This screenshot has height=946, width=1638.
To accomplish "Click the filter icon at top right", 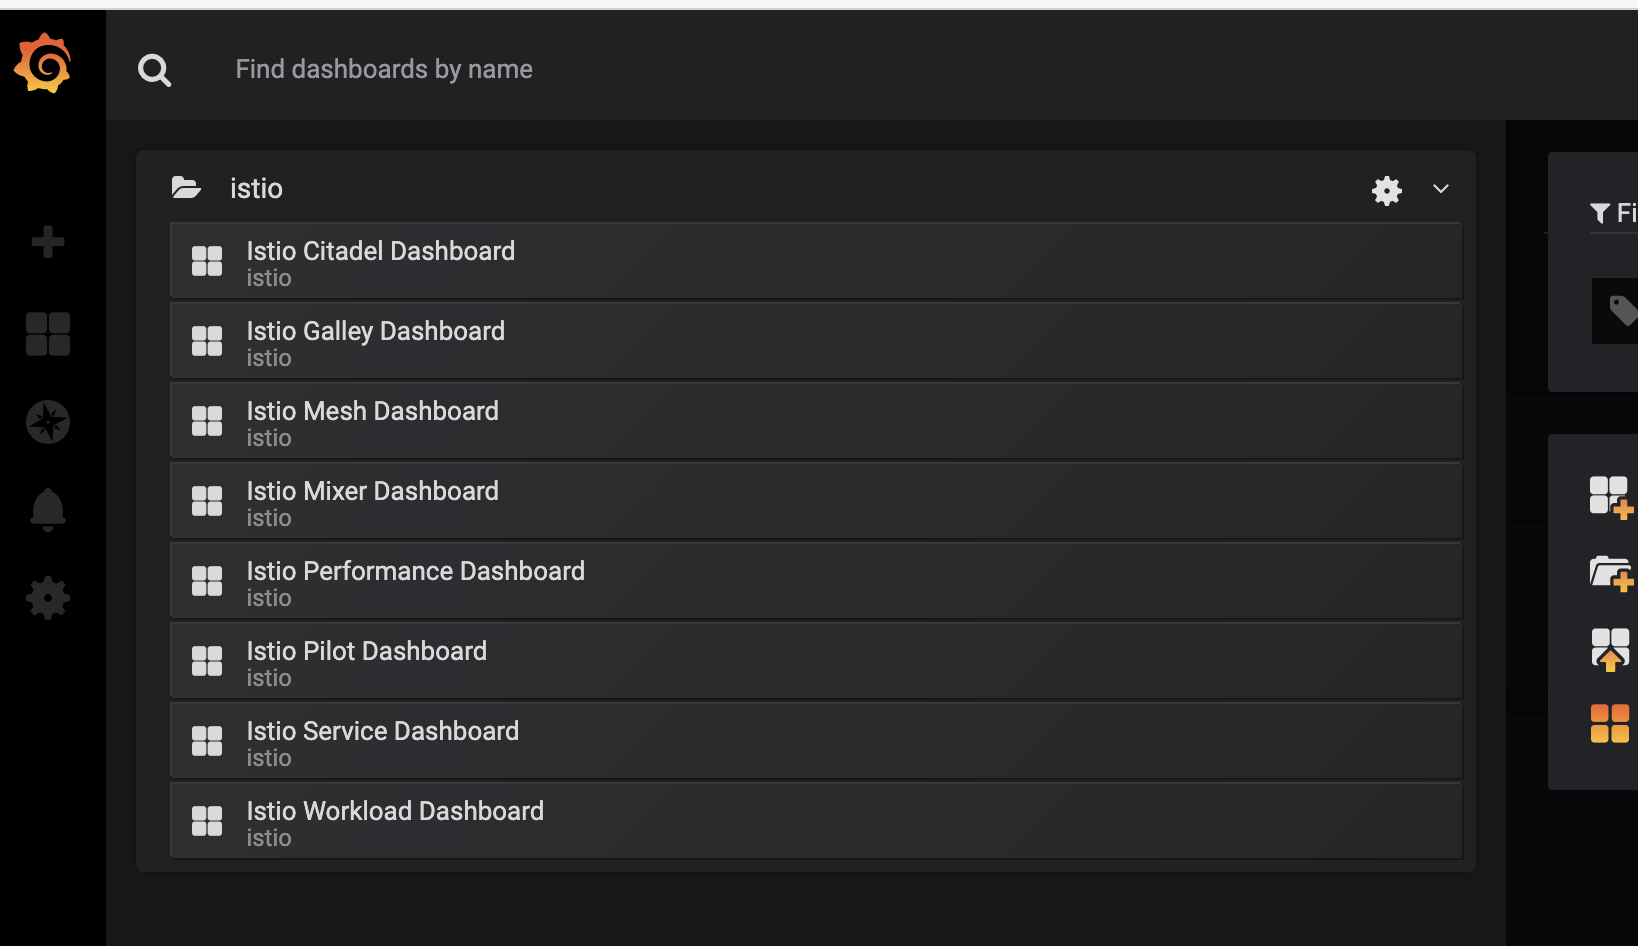I will (1599, 213).
